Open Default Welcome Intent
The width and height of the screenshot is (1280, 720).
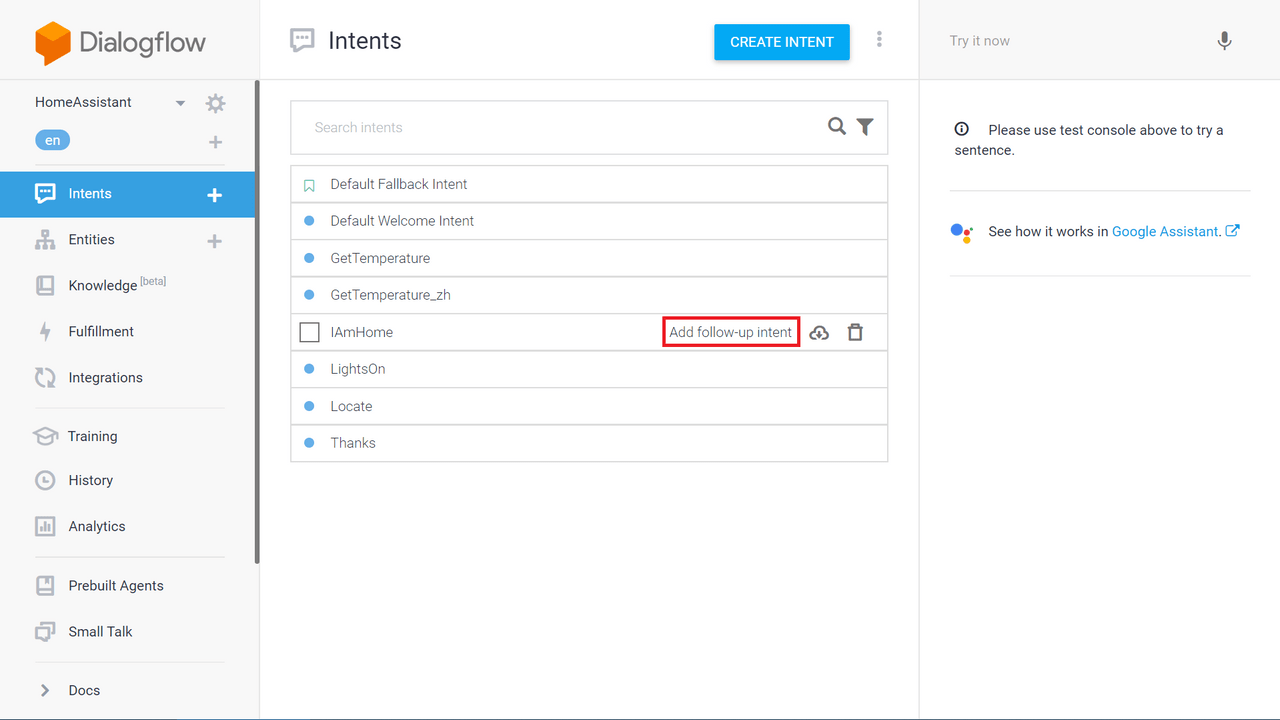coord(589,221)
